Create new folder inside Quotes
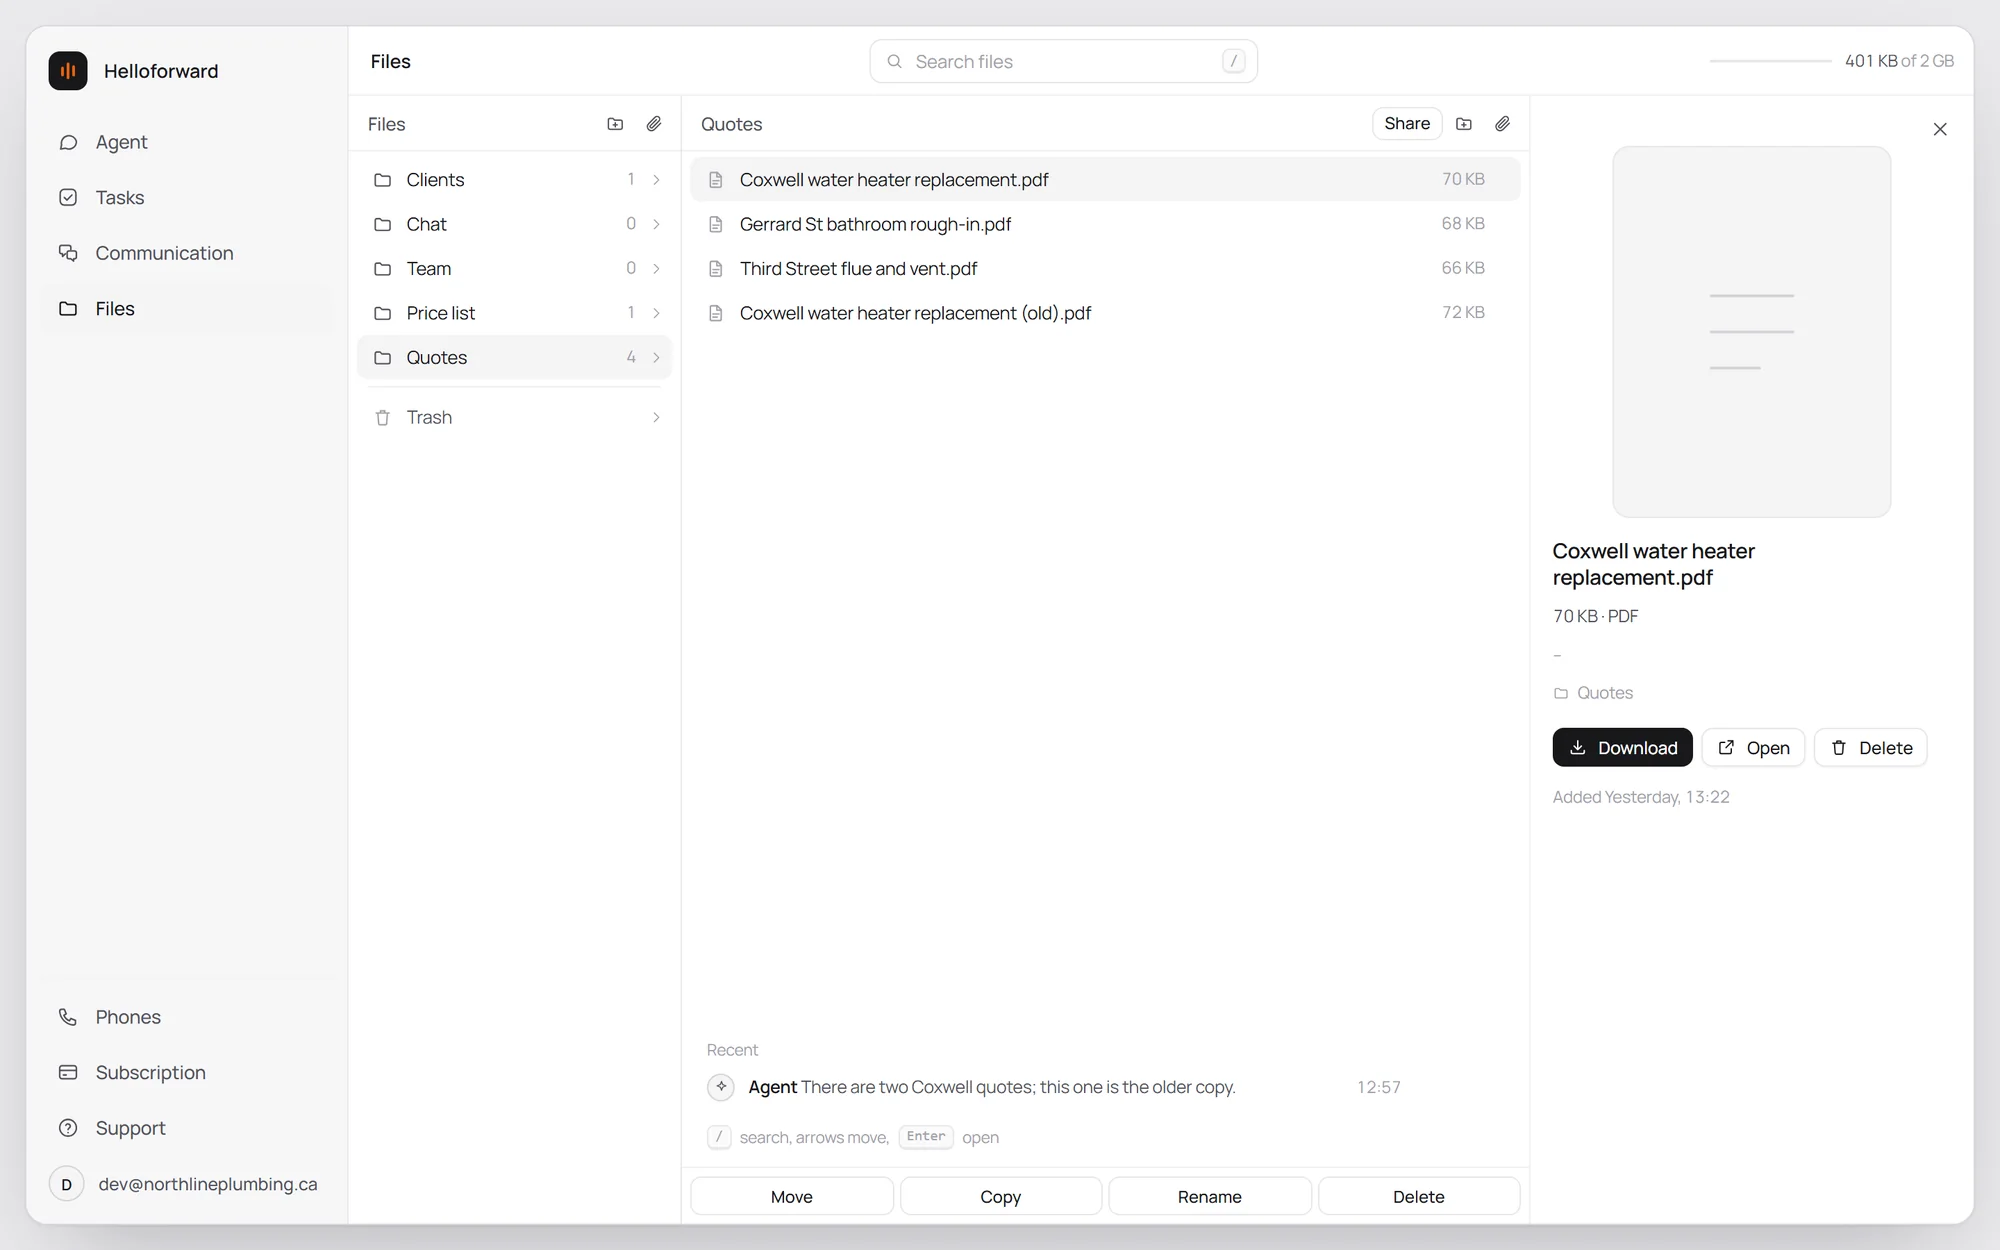Screen dimensions: 2000x1250 pos(1464,124)
